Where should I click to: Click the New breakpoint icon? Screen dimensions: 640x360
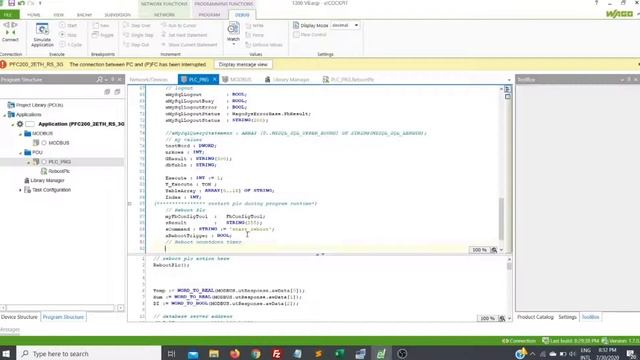[x=95, y=26]
